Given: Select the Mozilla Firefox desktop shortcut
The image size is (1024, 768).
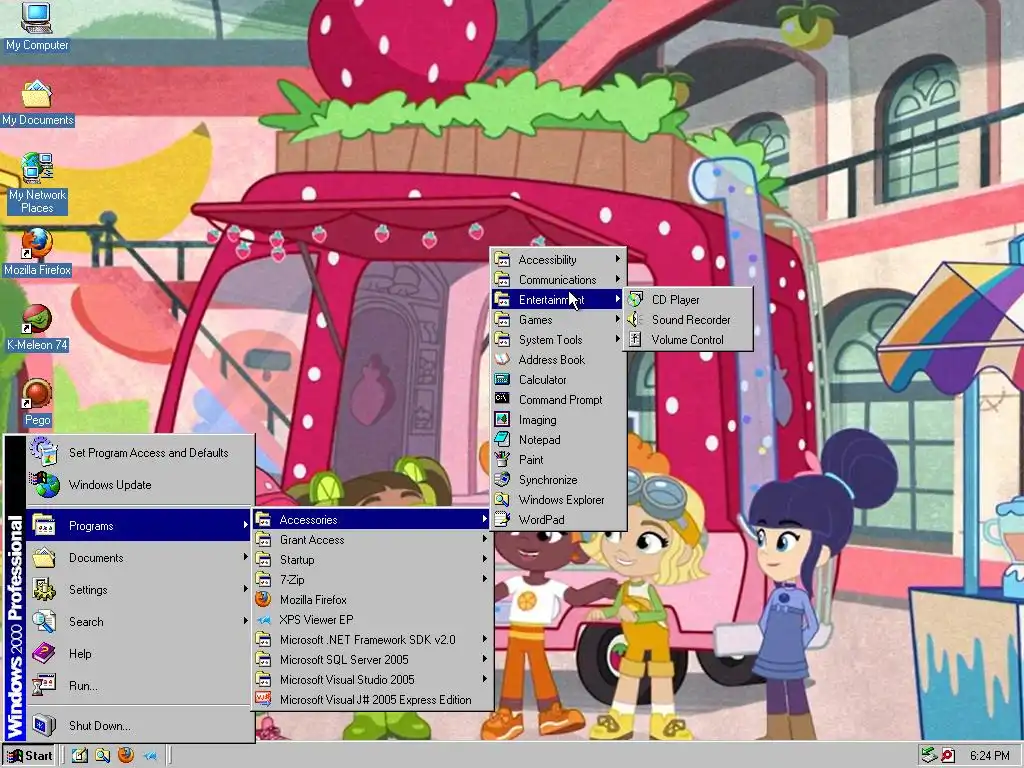Looking at the screenshot, I should click(37, 252).
